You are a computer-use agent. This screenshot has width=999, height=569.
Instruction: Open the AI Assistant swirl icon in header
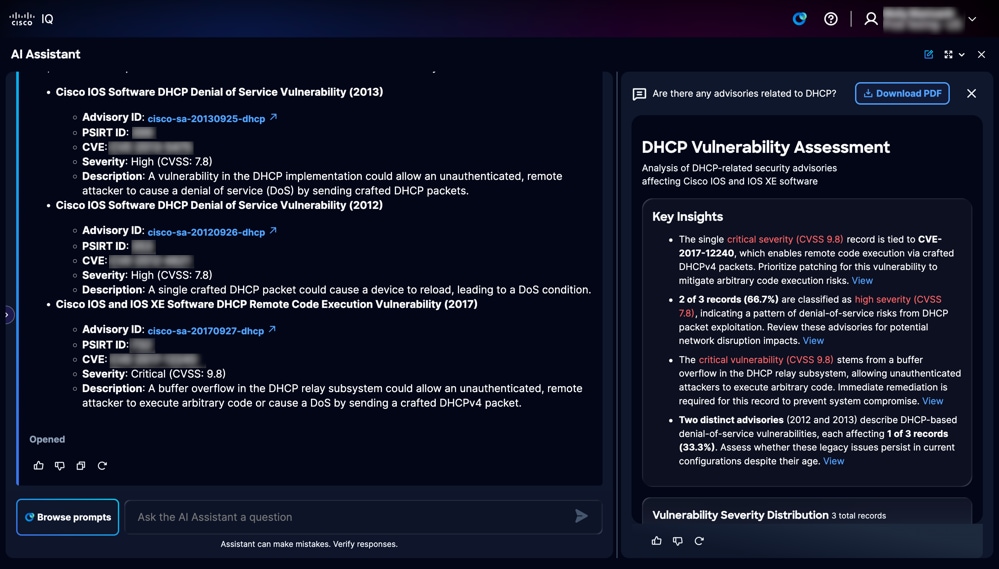[x=800, y=19]
